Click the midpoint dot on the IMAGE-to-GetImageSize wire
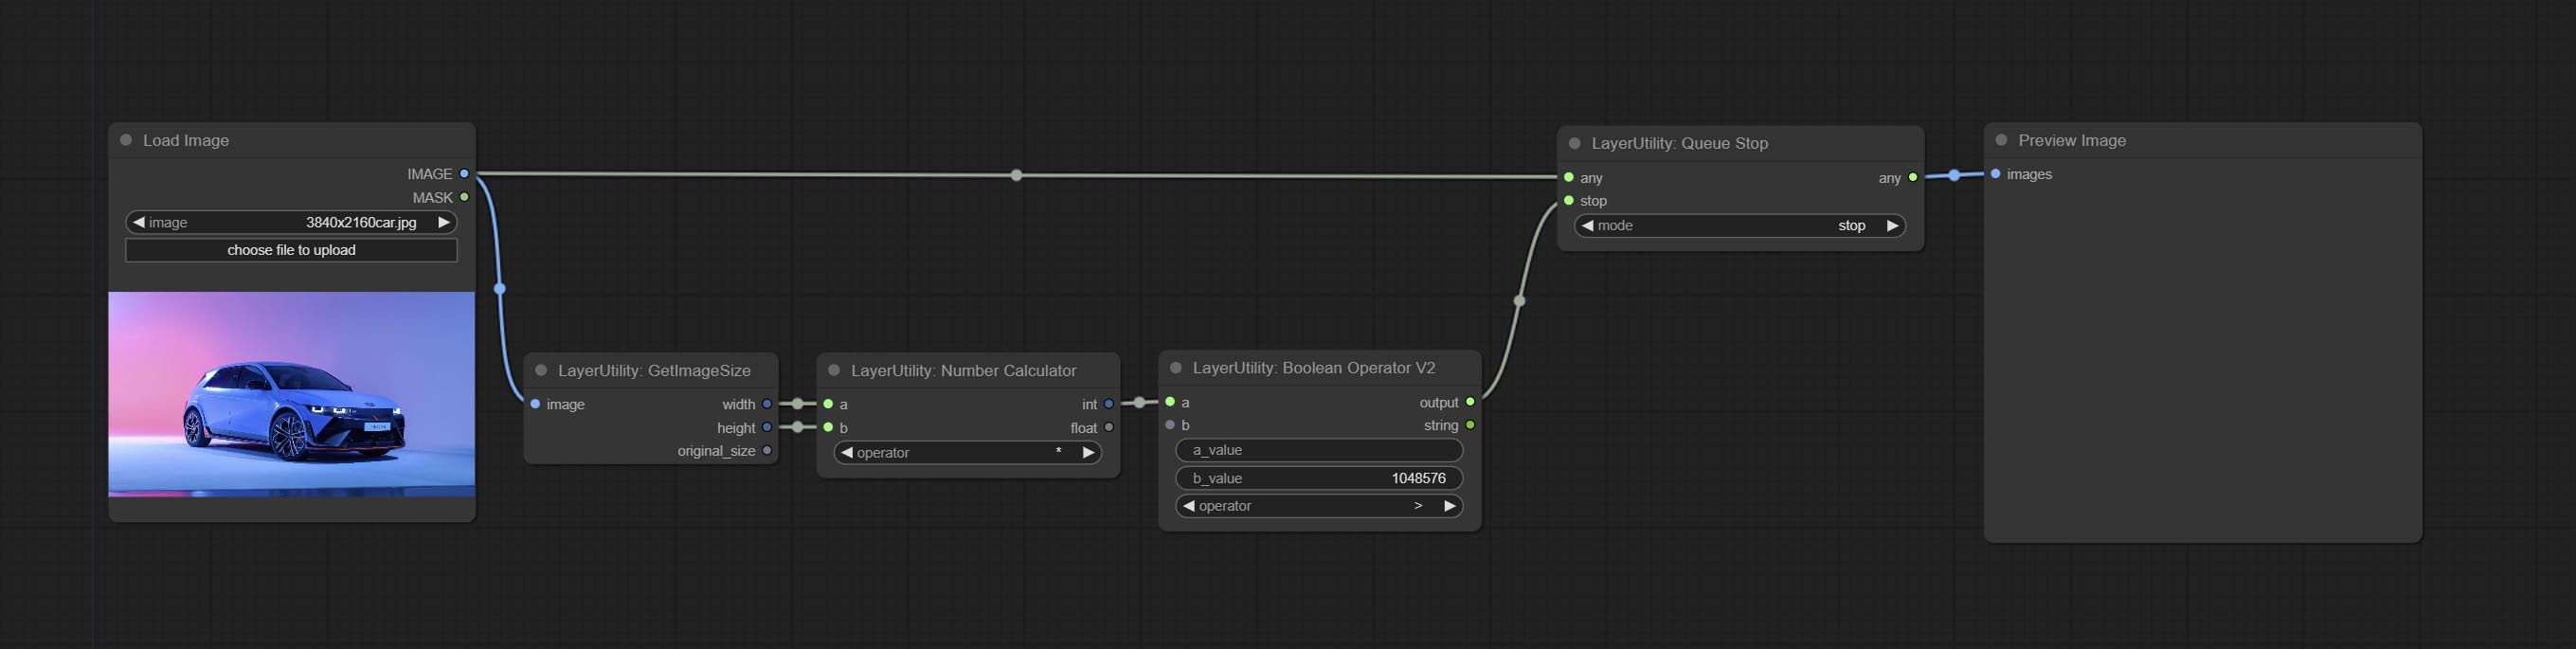The width and height of the screenshot is (2576, 649). coord(500,289)
